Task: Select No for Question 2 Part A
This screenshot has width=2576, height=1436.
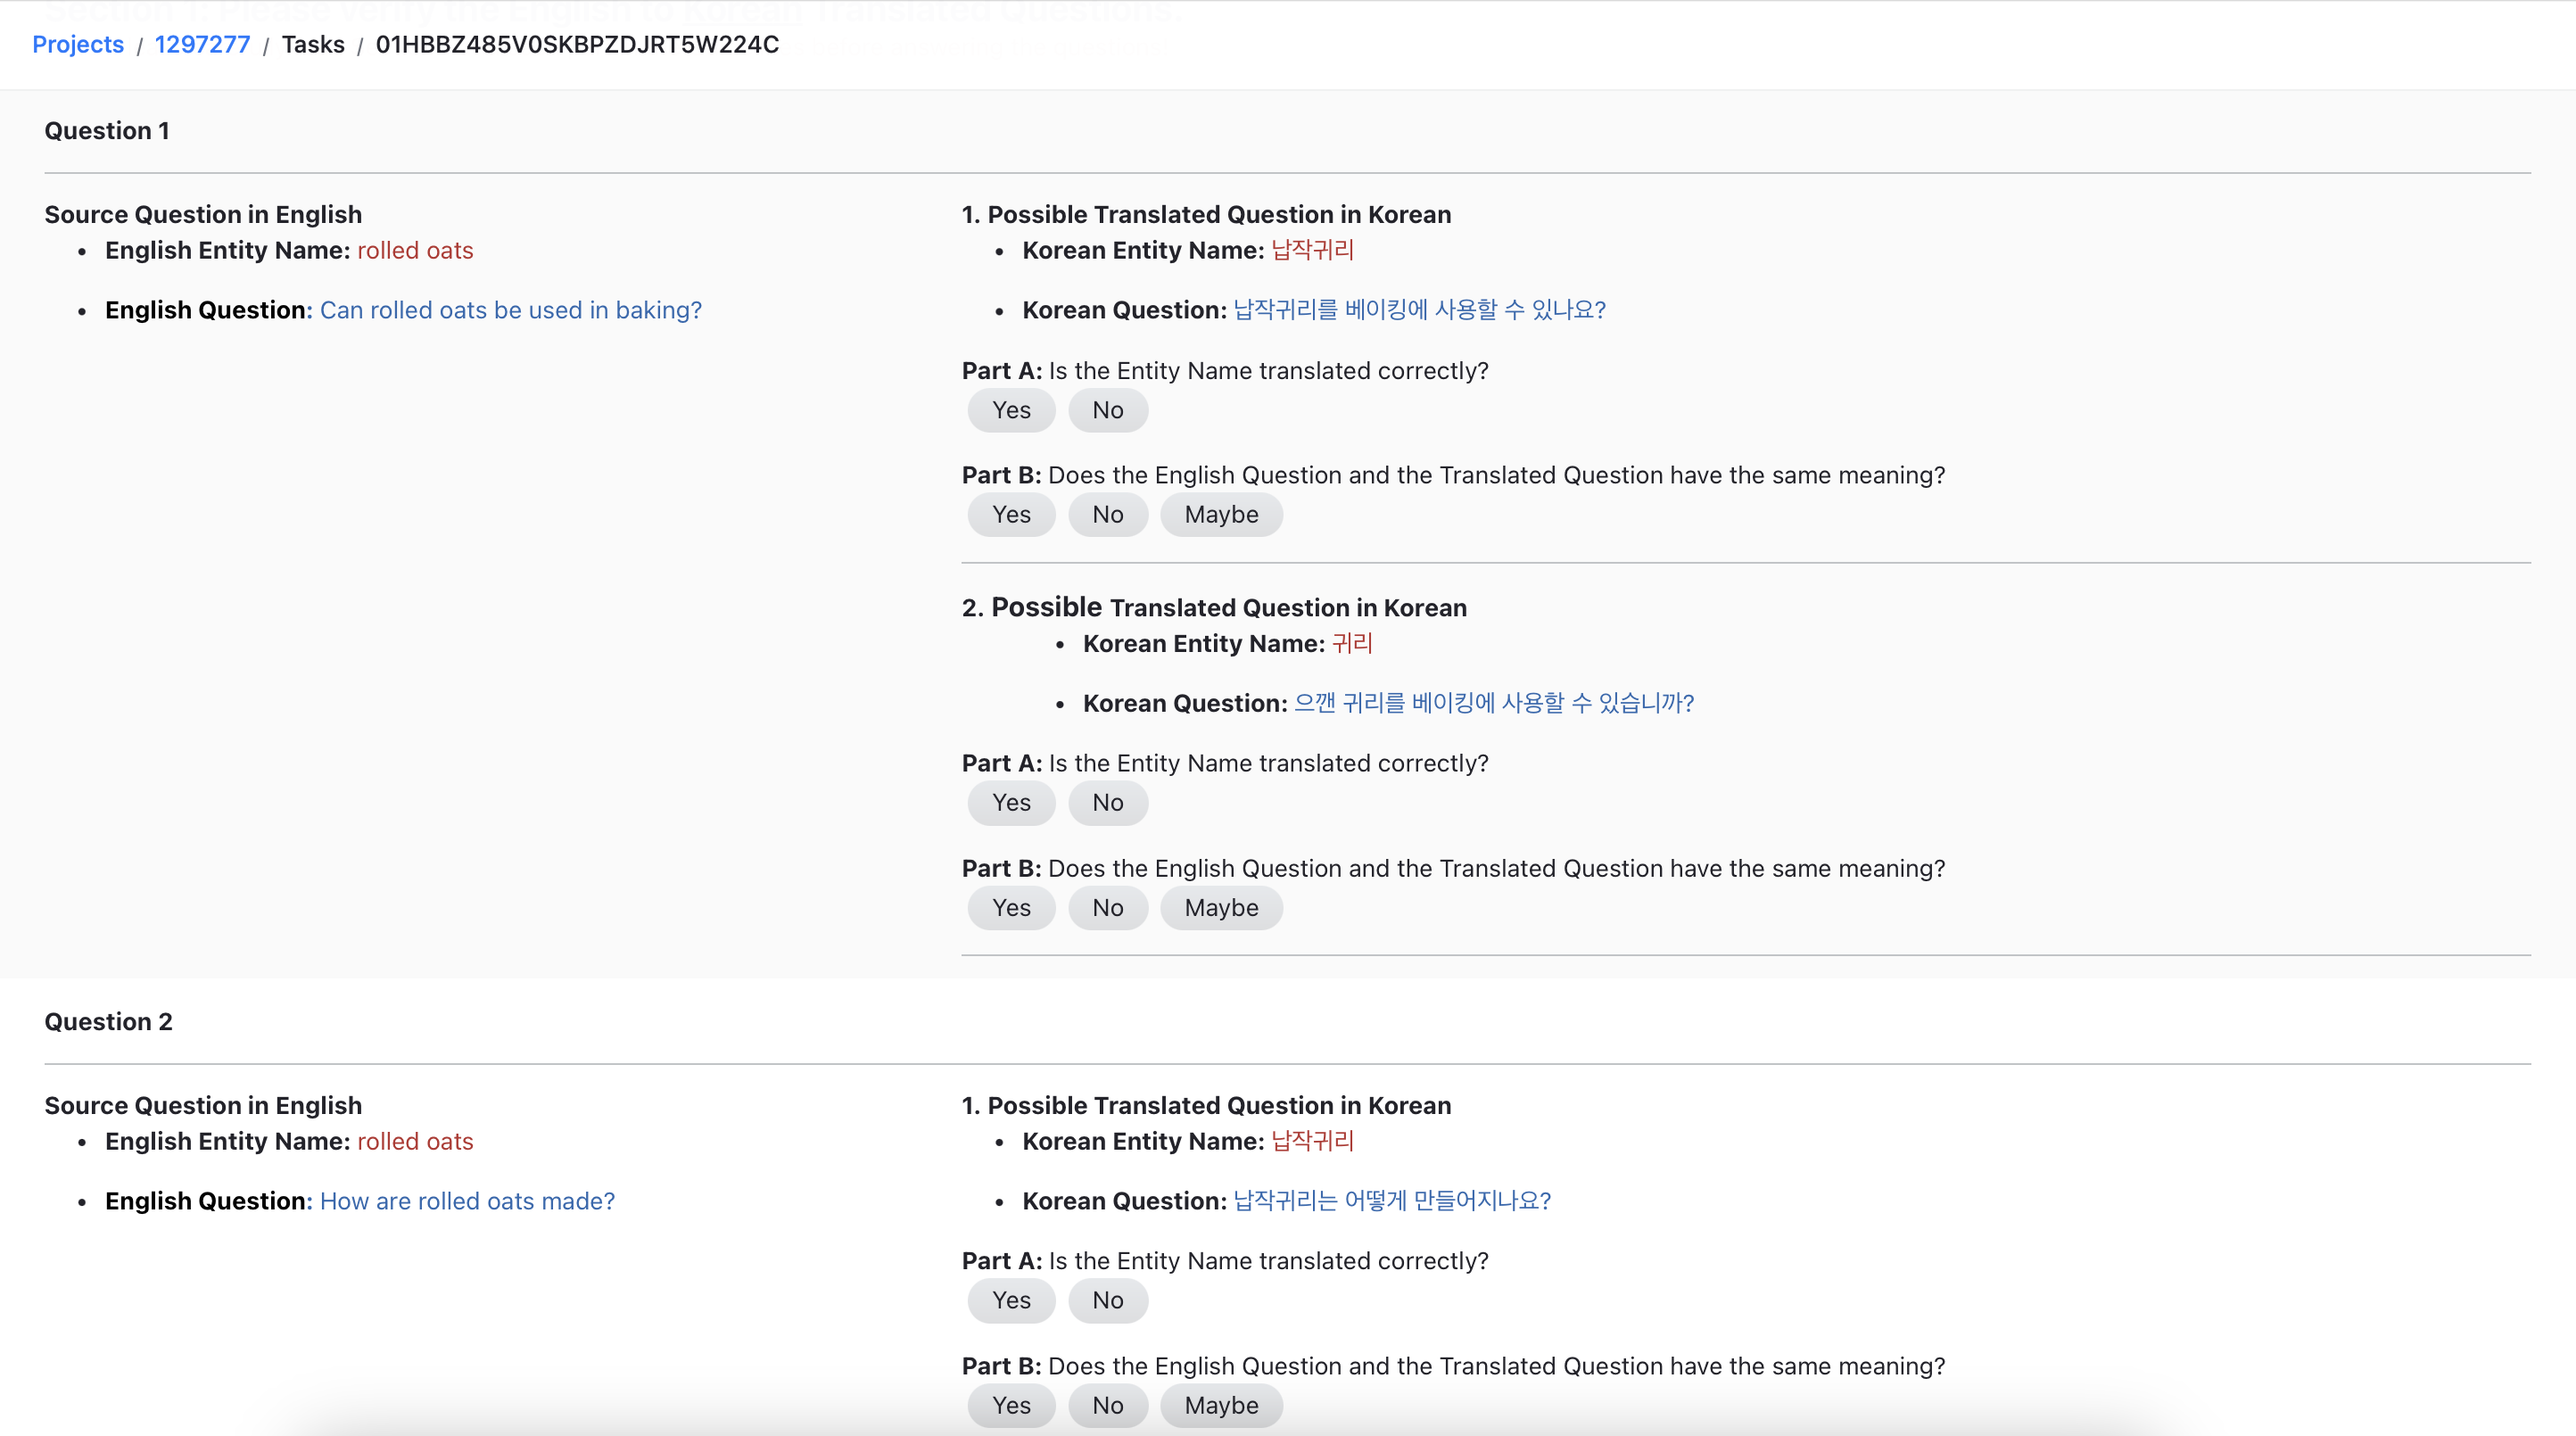Action: pyautogui.click(x=1107, y=1300)
